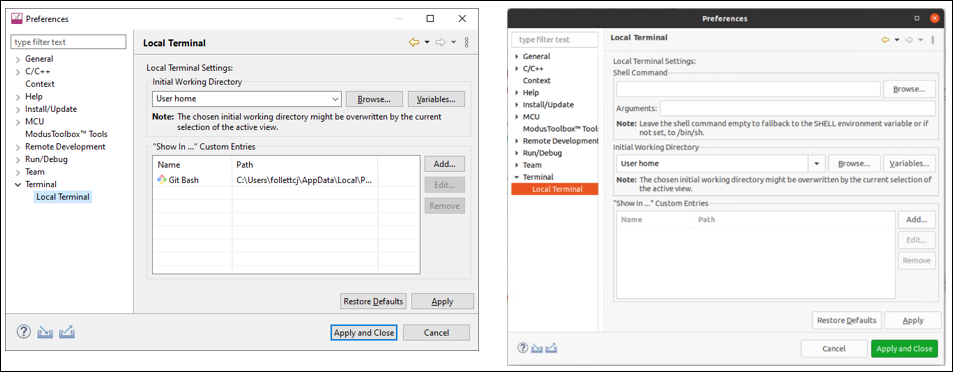Open the User home combo box in Windows dialog
The width and height of the screenshot is (953, 372).
[247, 98]
